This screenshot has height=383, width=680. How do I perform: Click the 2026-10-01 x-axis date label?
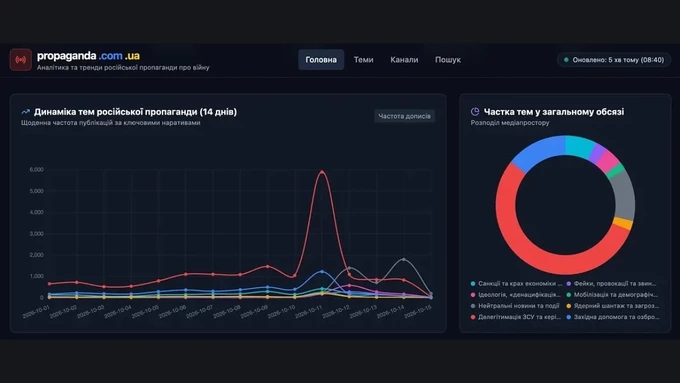[x=36, y=312]
